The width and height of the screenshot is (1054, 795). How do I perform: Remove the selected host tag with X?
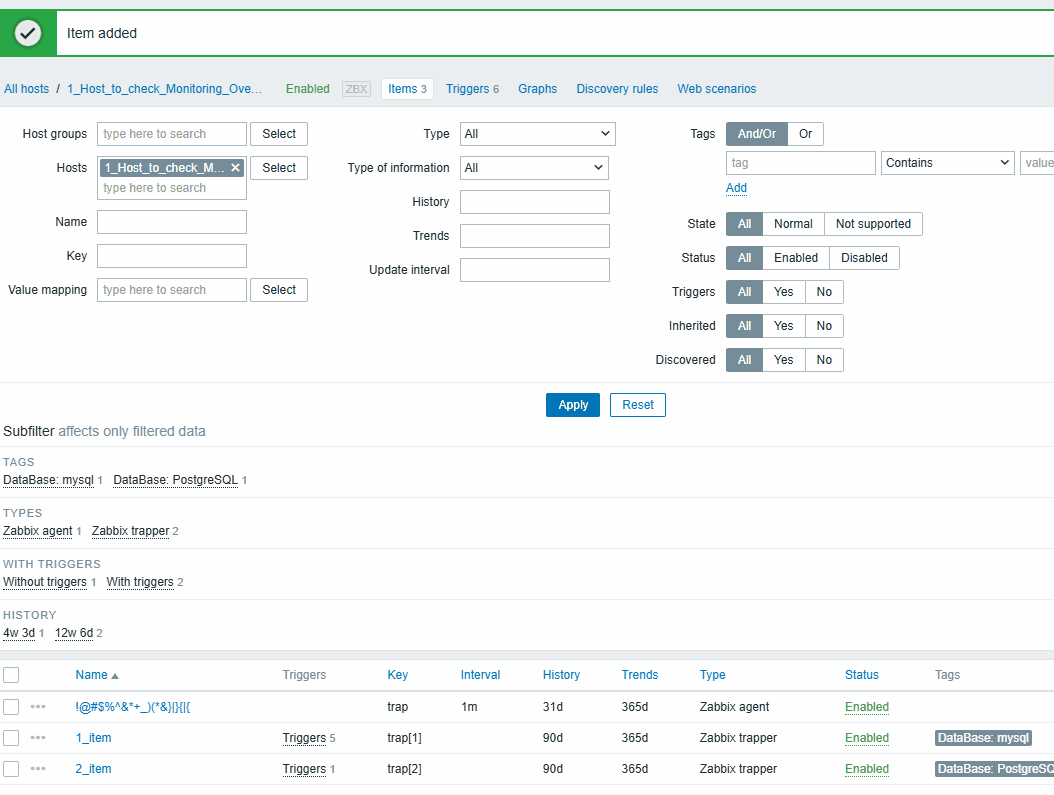tap(235, 168)
